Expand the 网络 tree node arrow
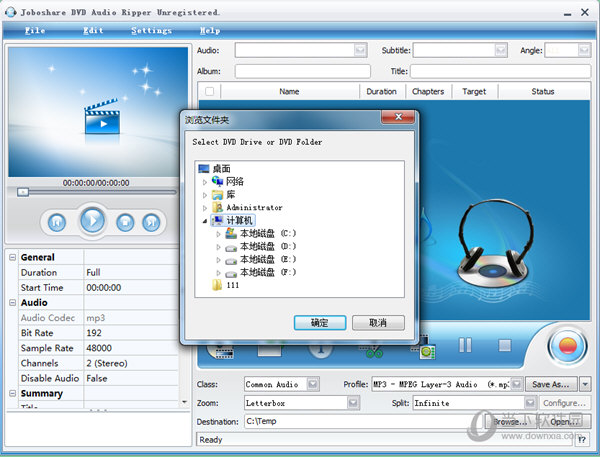 click(205, 182)
